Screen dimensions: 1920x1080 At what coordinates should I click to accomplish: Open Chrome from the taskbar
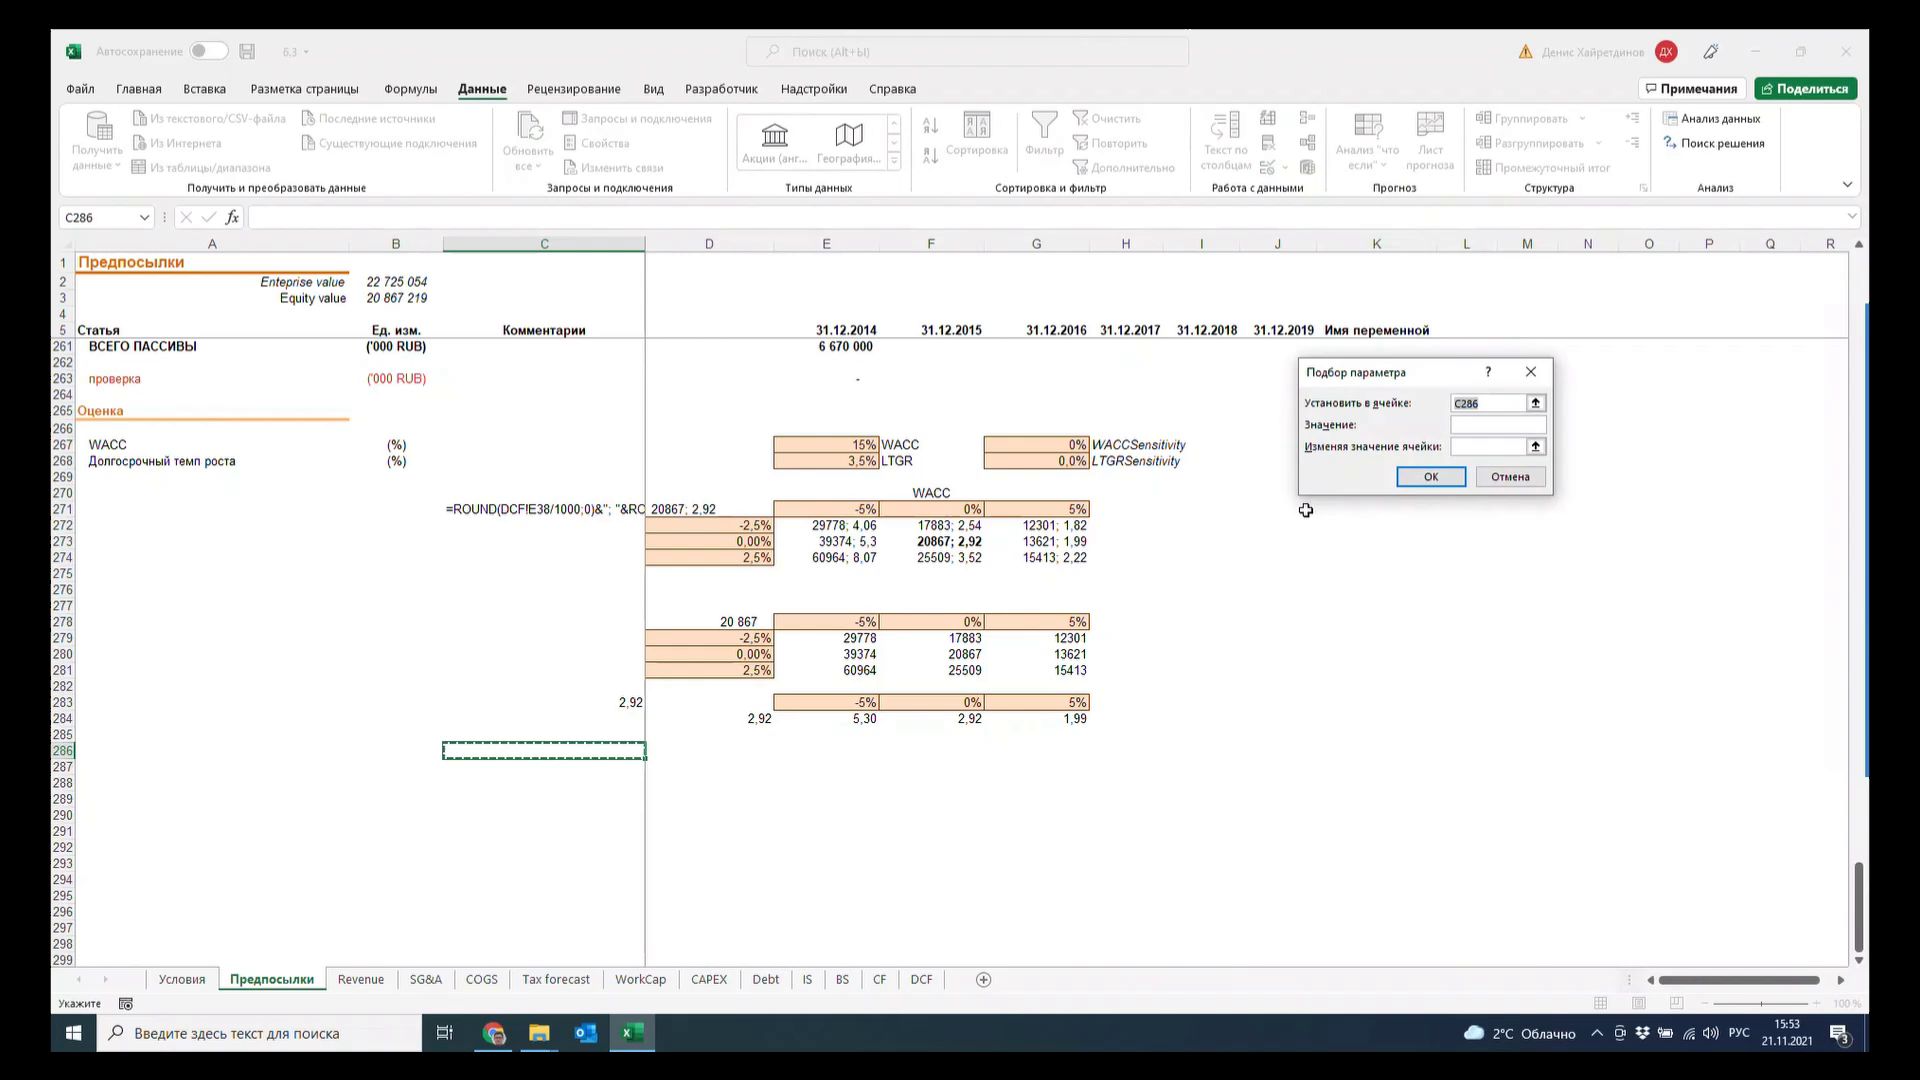pyautogui.click(x=493, y=1033)
